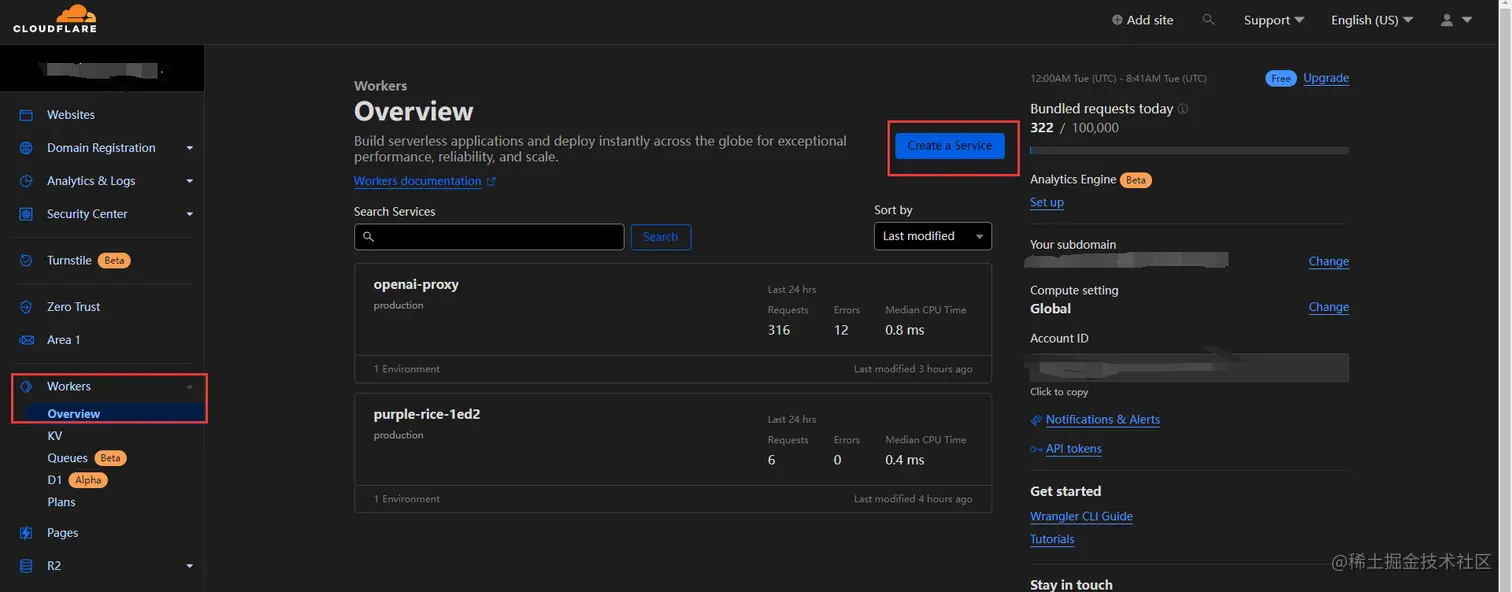
Task: Open the Workers documentation link
Action: coord(417,181)
